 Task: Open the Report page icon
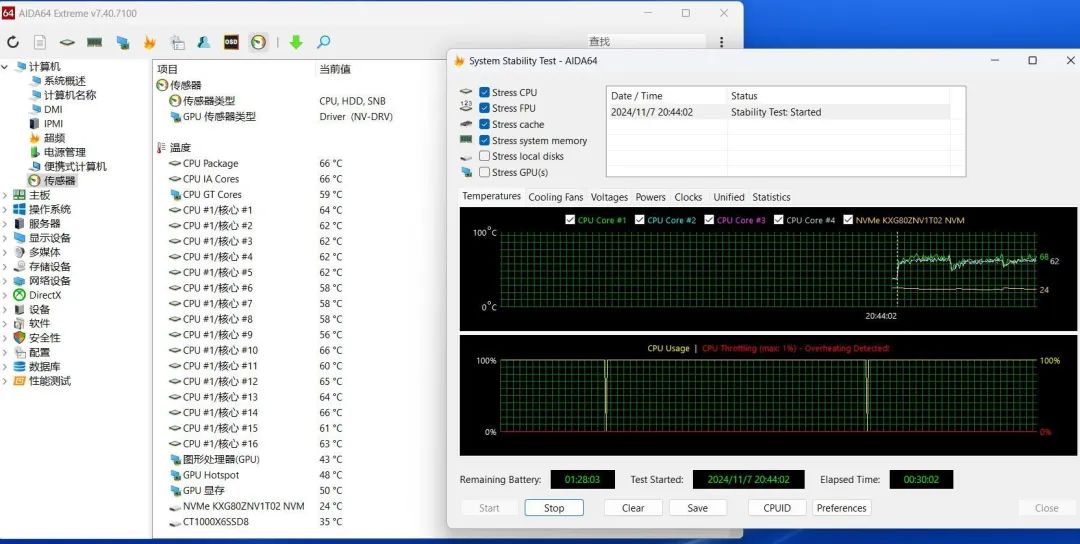40,42
